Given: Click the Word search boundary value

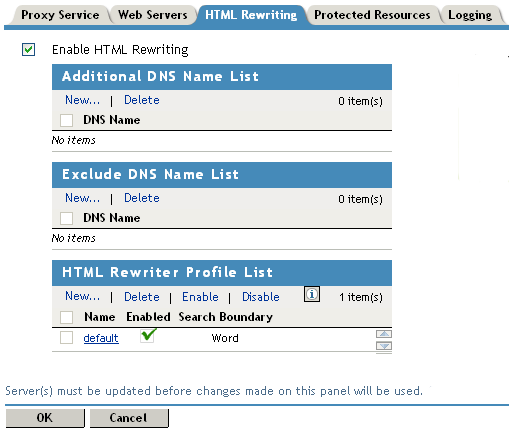Looking at the screenshot, I should point(225,338).
